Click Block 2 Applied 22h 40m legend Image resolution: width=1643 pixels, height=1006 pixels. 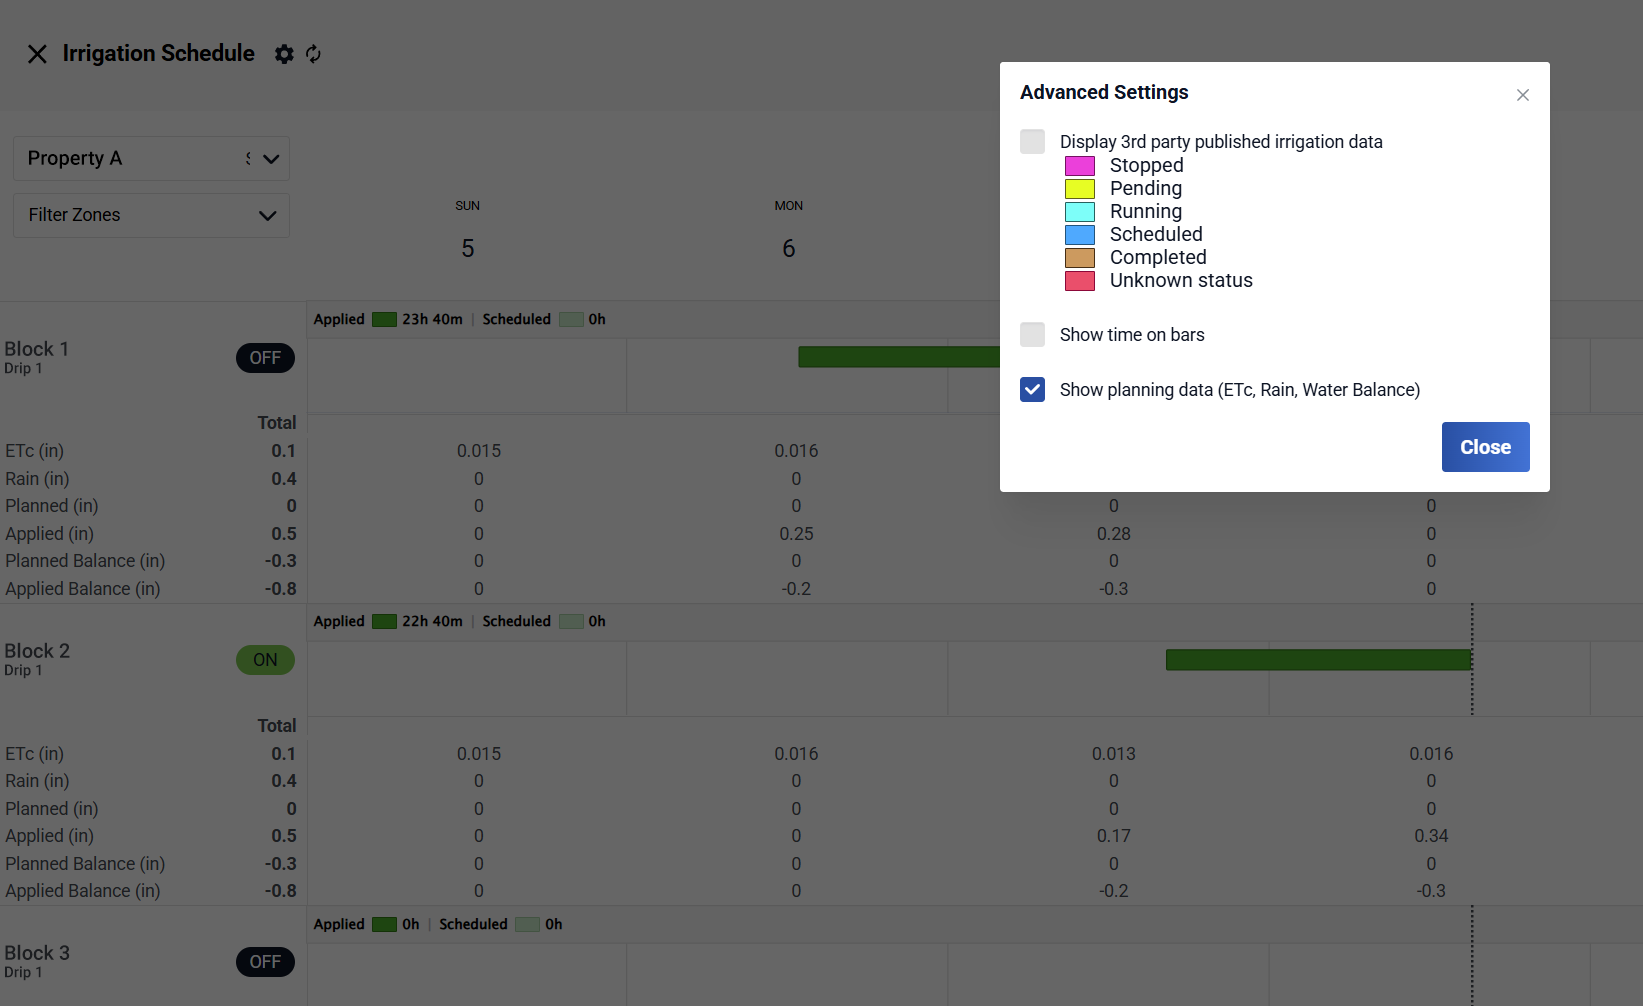coord(388,621)
